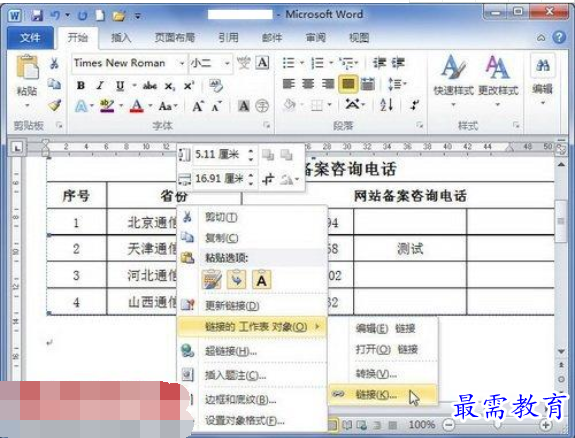Switch to the Page Layout tab

(x=175, y=37)
